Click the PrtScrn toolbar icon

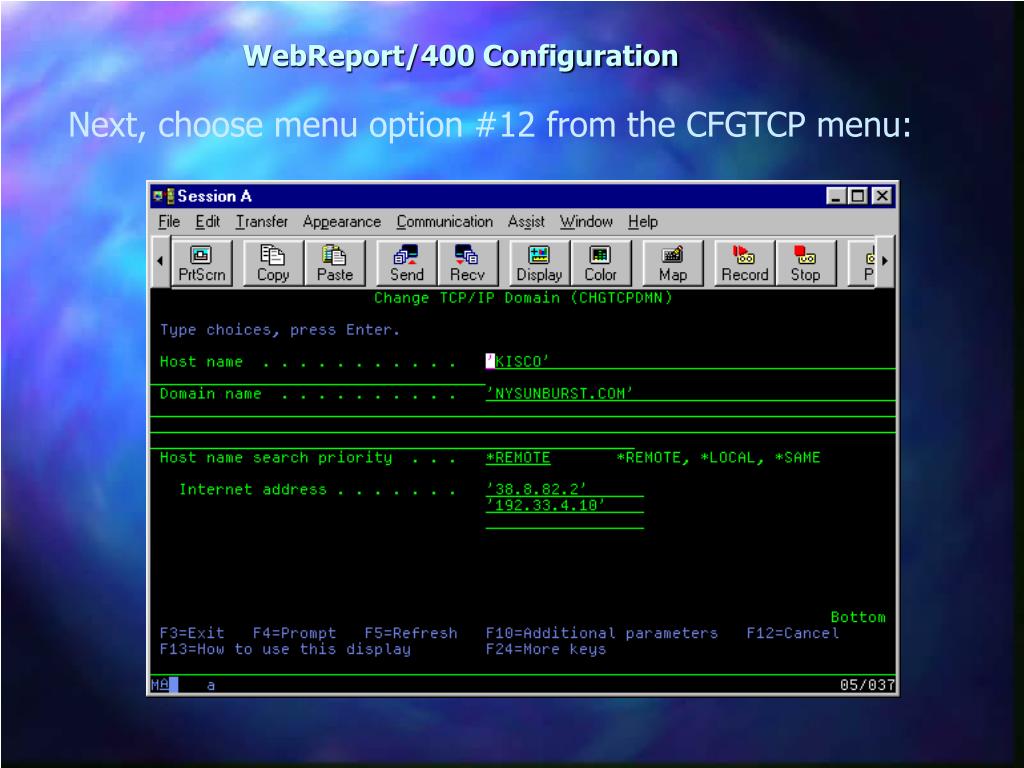coord(201,263)
